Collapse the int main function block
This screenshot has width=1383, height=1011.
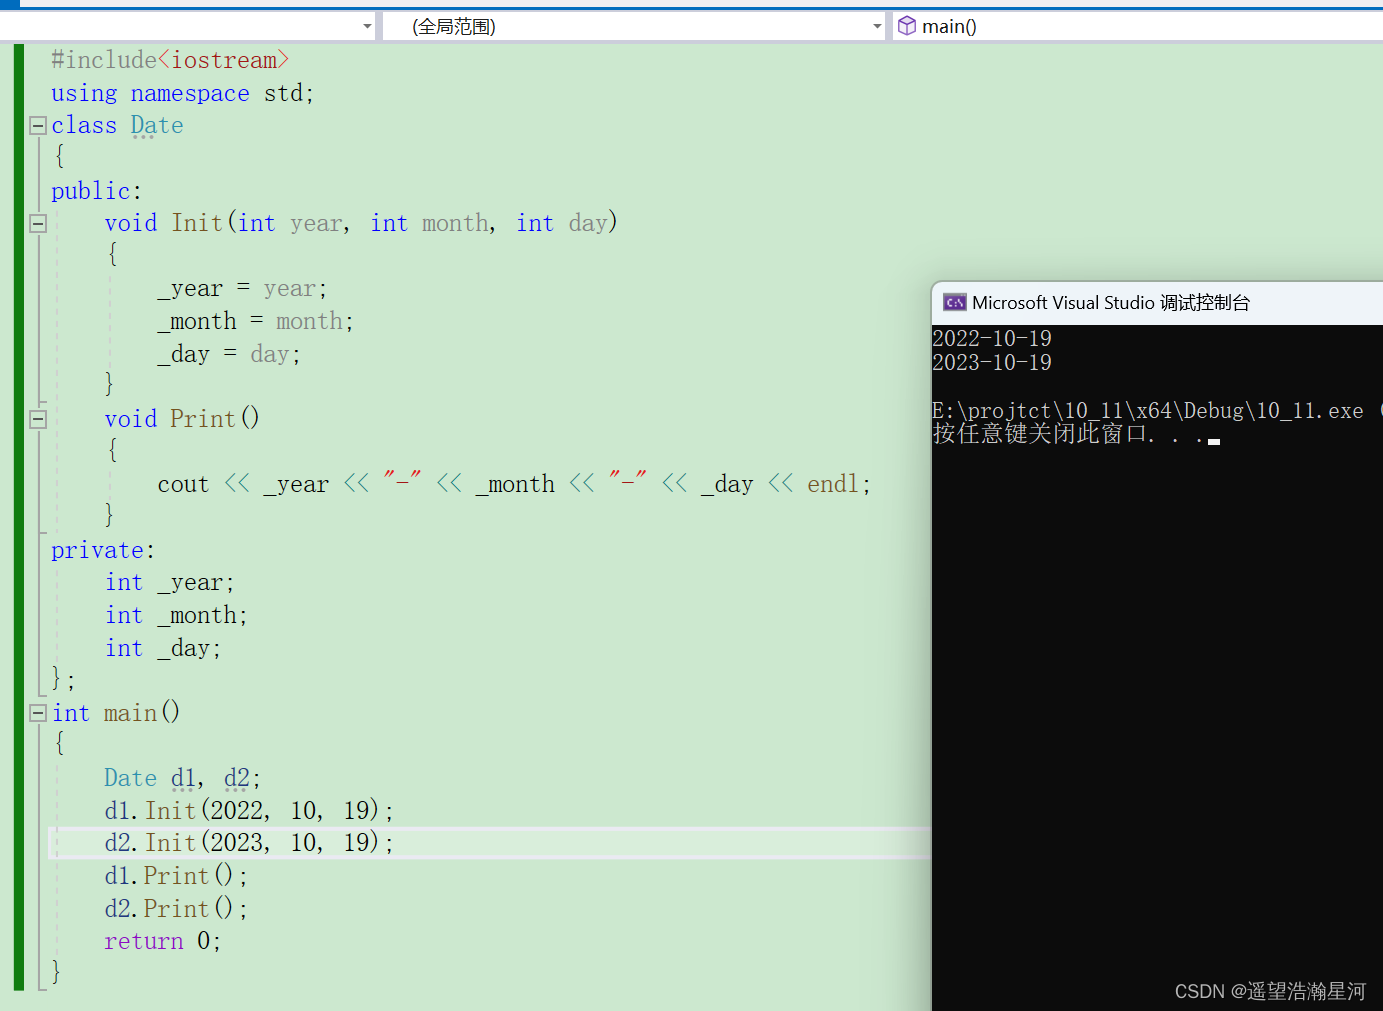[x=38, y=713]
